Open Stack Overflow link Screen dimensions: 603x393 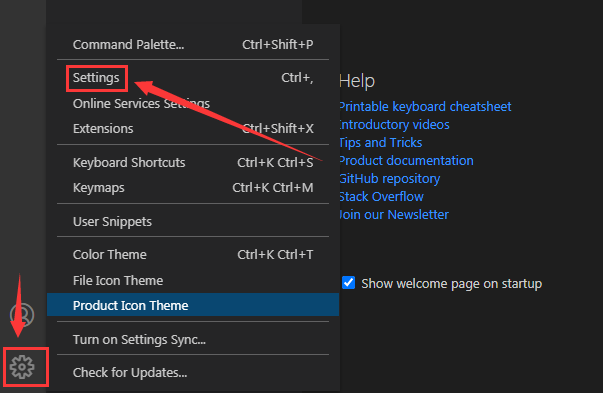381,197
